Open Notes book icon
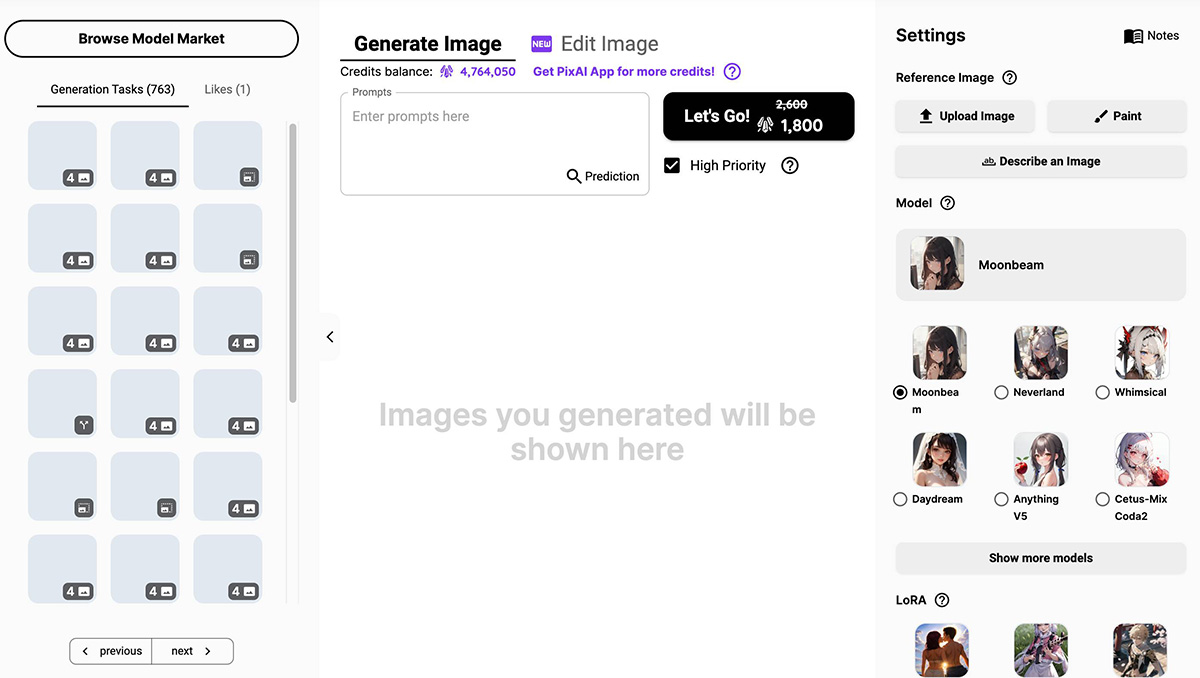 tap(1133, 36)
